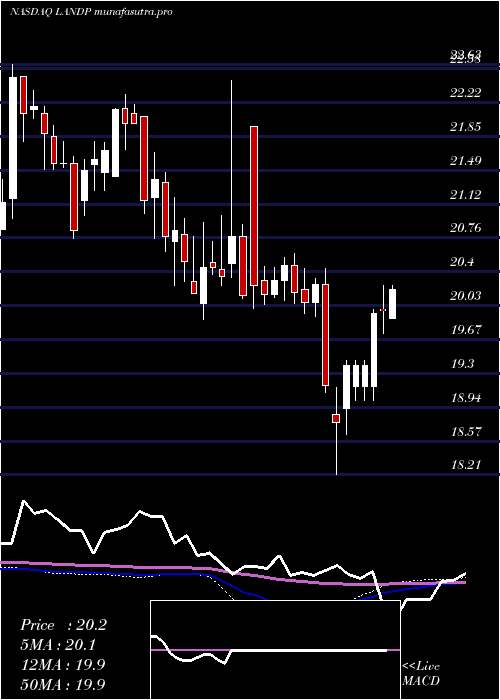
Task: Click inside the MACD inset chart box
Action: [x=275, y=650]
